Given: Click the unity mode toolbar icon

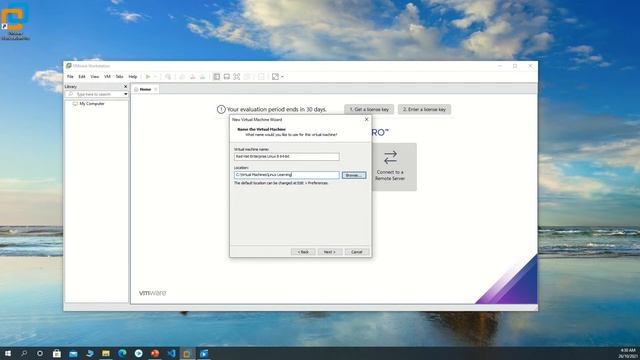Looking at the screenshot, I should tap(247, 77).
